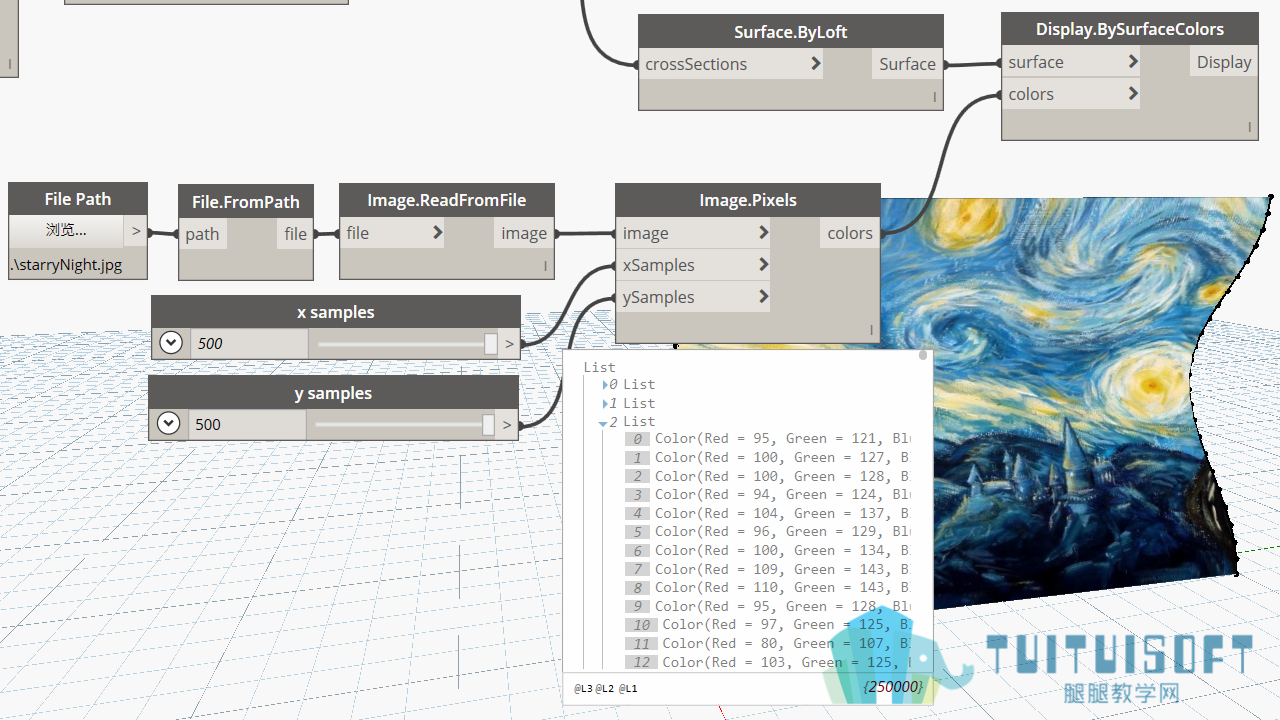Expand the x samples slider options chevron
This screenshot has width=1280, height=720.
[x=171, y=343]
